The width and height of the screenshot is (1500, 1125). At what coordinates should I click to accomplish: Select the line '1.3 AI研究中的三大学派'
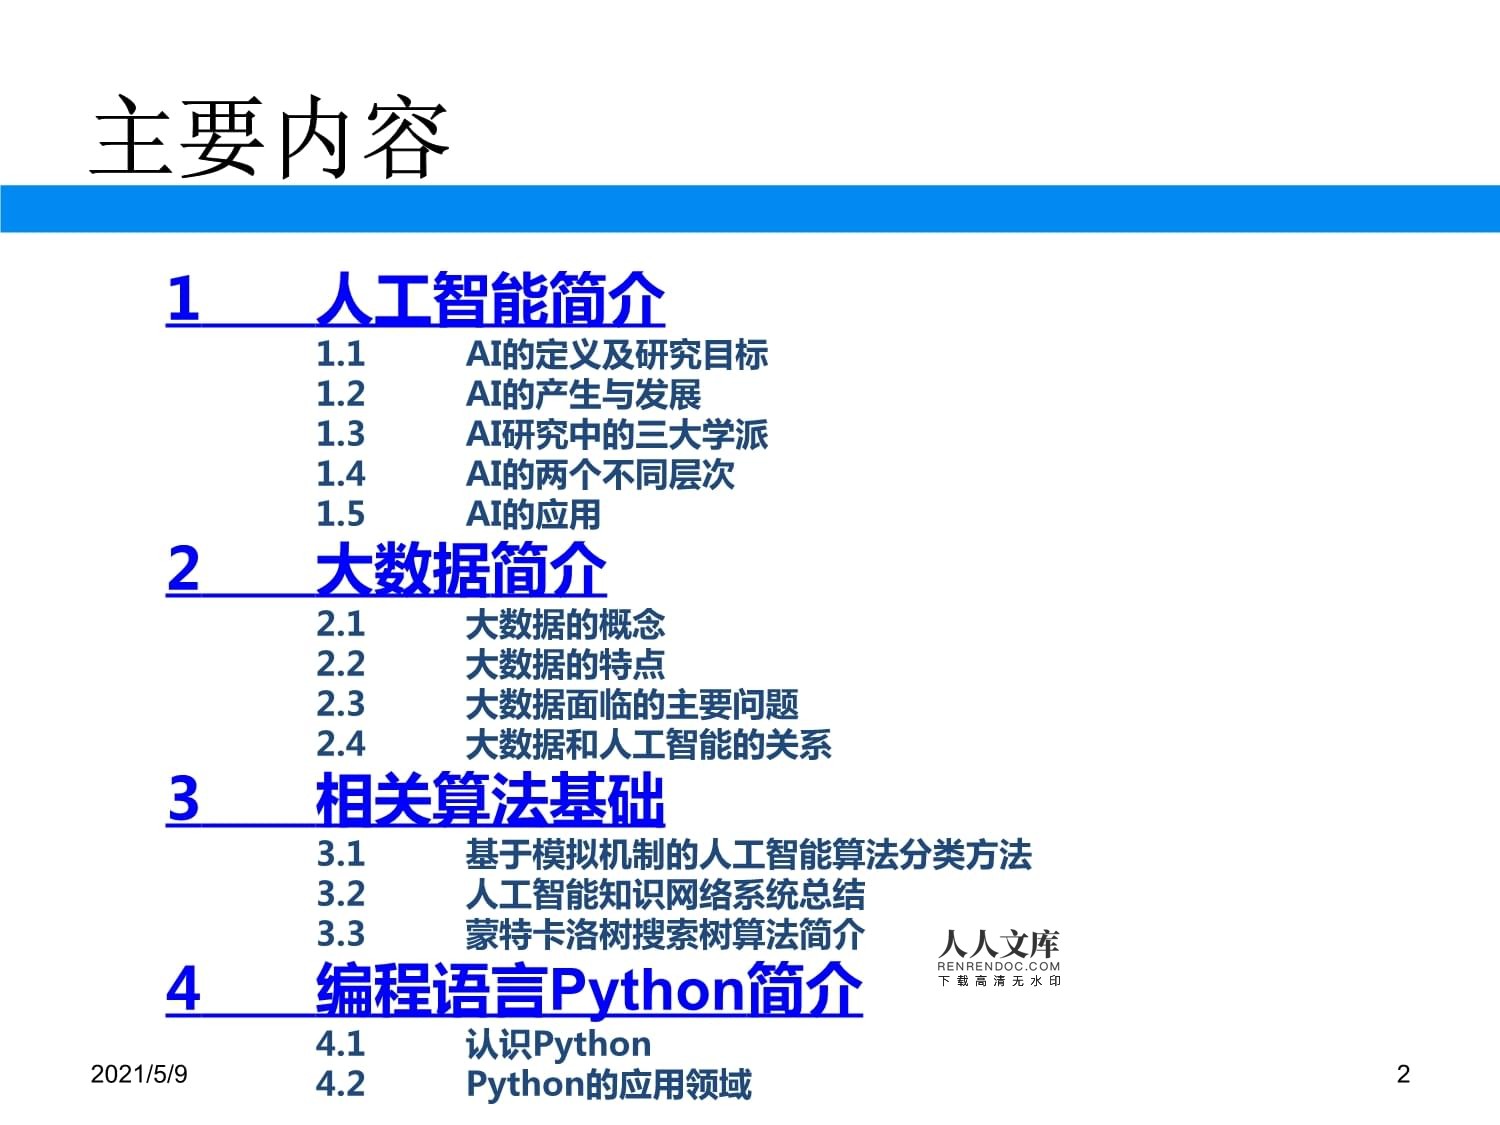[542, 434]
